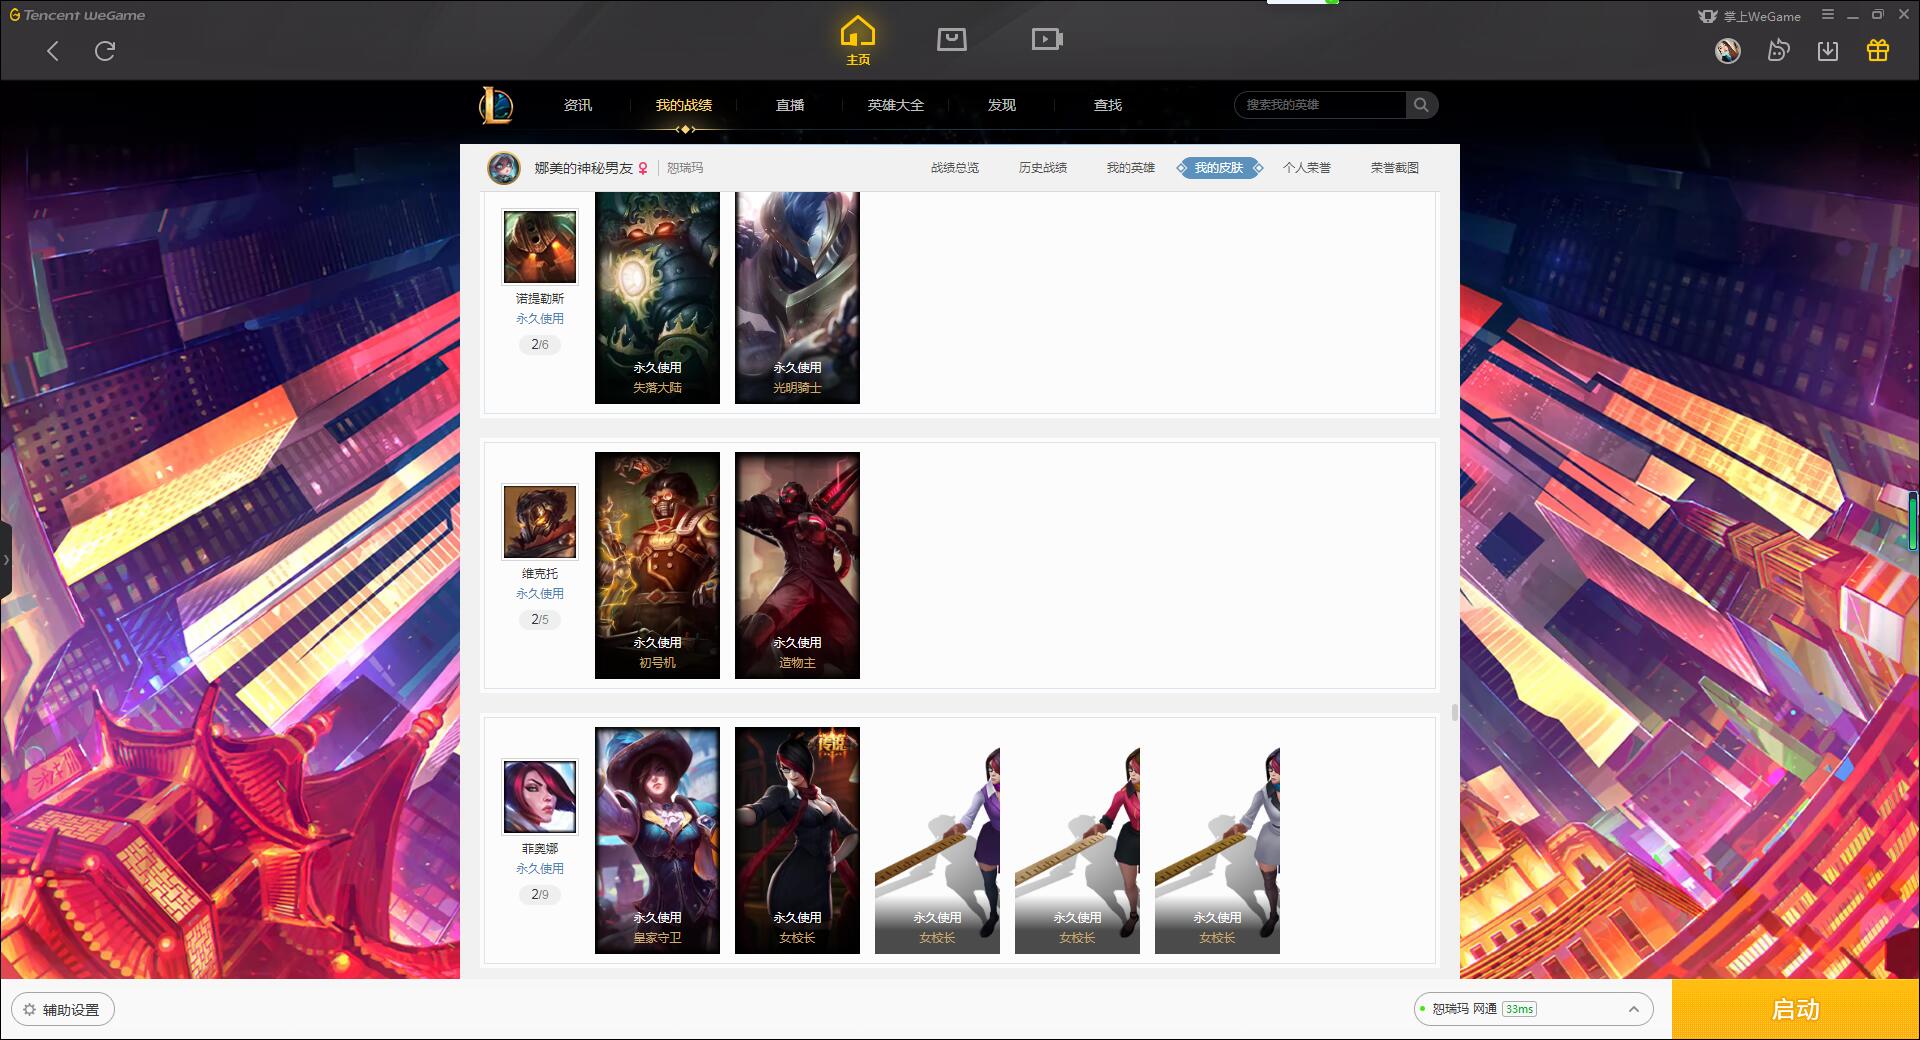Open the white-dress 女校长 chroma card
Image resolution: width=1920 pixels, height=1040 pixels.
coord(1217,850)
